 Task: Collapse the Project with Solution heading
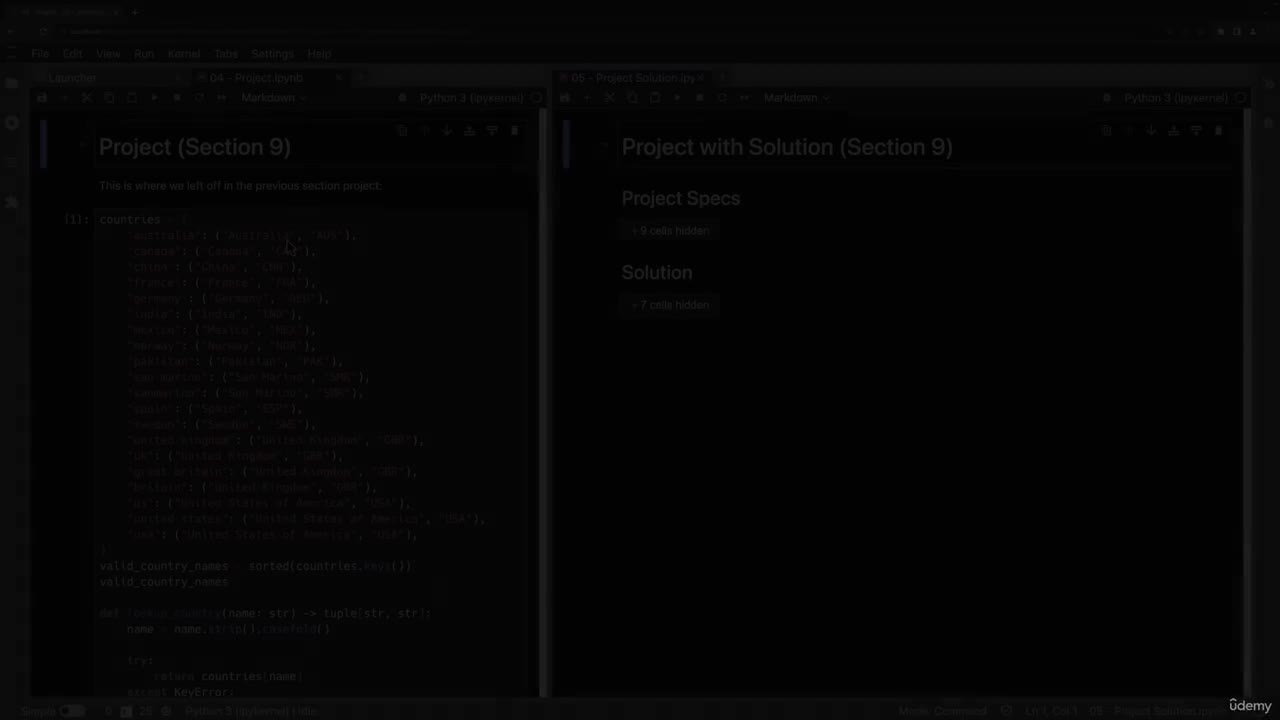click(x=605, y=145)
